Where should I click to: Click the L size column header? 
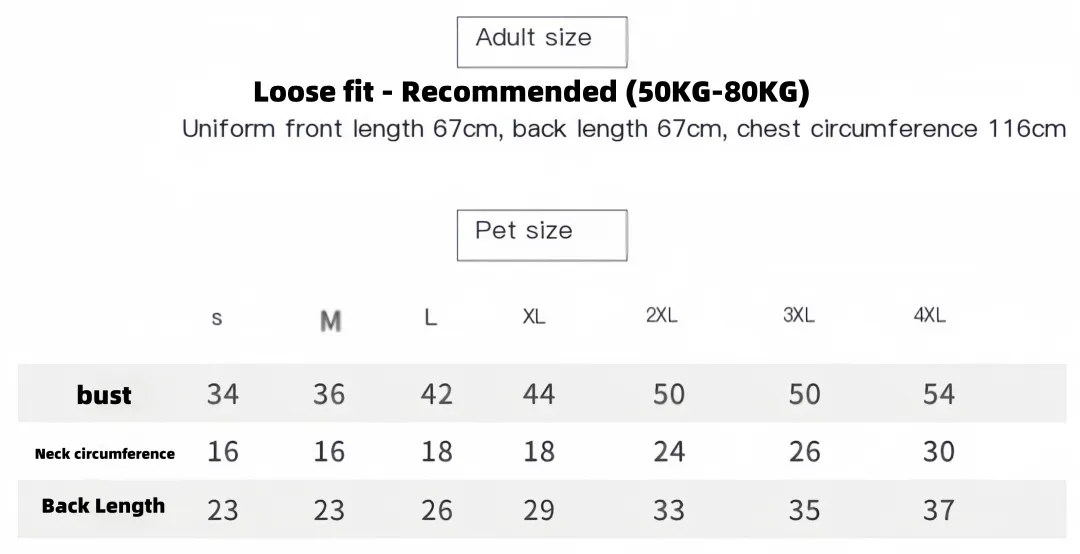click(430, 318)
